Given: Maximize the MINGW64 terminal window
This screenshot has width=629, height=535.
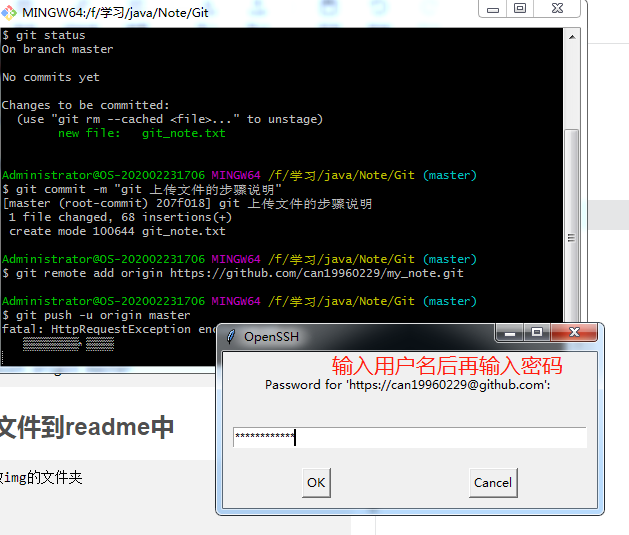Looking at the screenshot, I should click(520, 9).
